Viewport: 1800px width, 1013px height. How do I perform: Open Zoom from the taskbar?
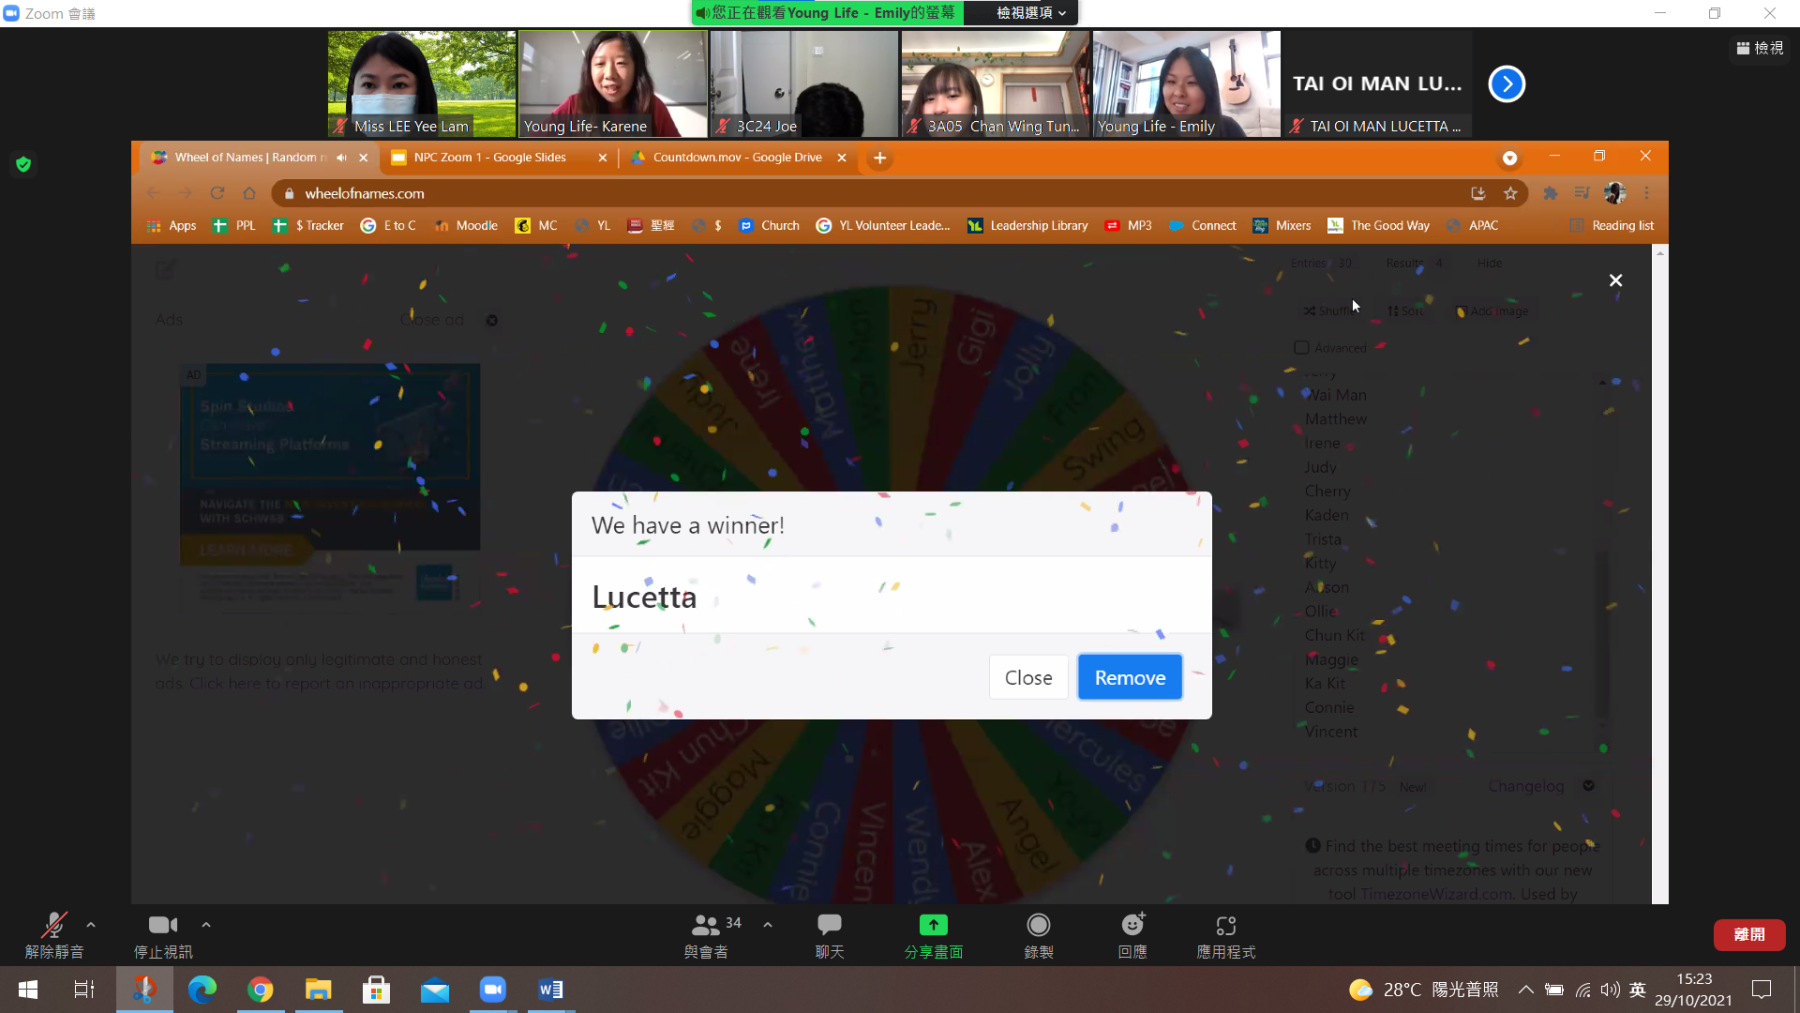click(x=492, y=989)
